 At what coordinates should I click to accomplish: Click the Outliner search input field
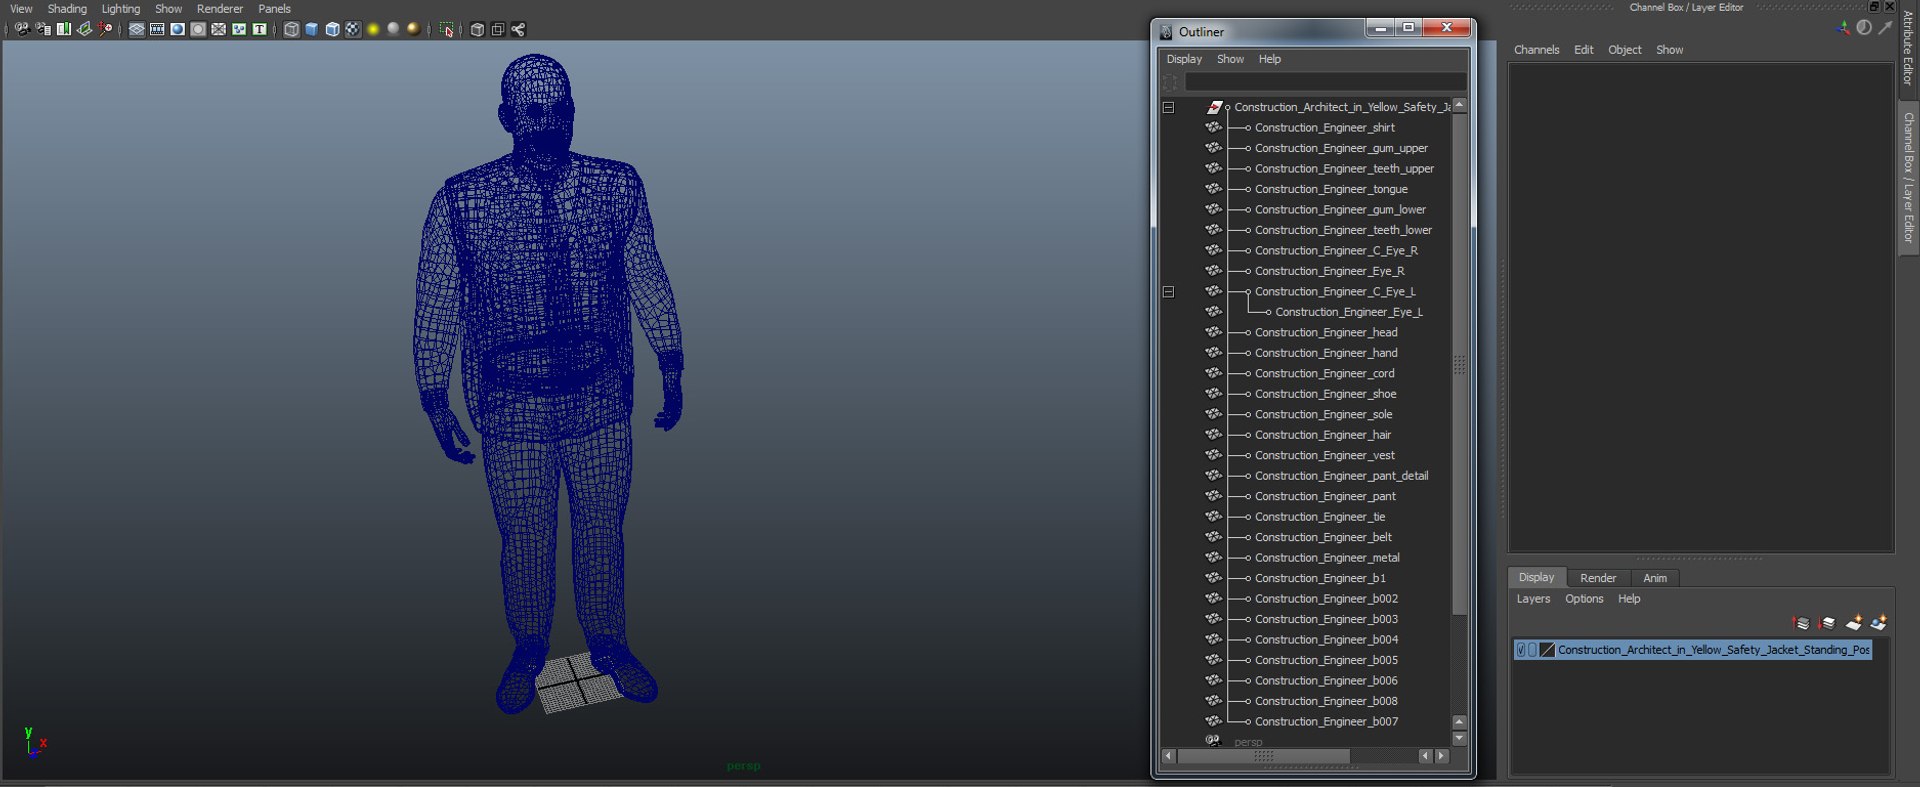[x=1325, y=82]
